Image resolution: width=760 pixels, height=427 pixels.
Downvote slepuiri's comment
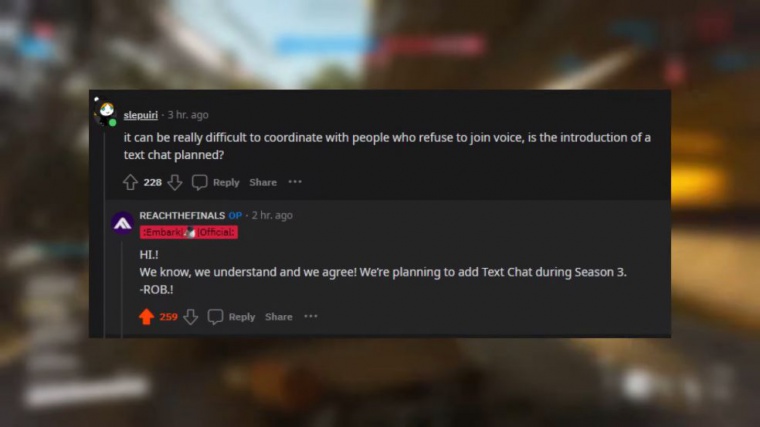click(175, 182)
